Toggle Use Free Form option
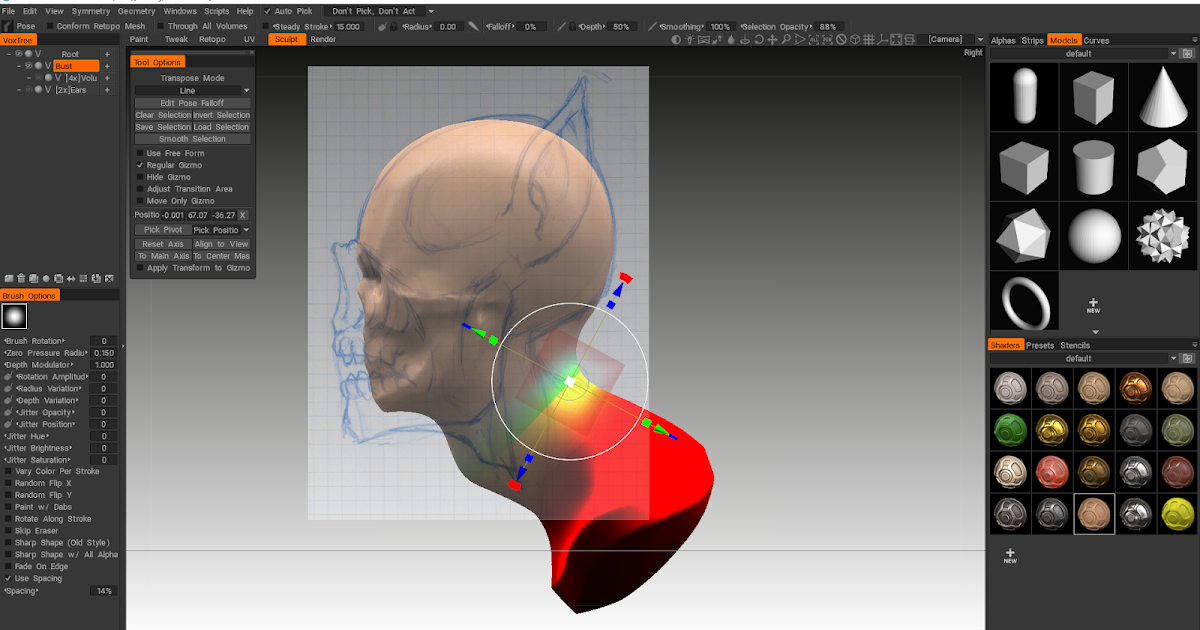 click(x=138, y=153)
